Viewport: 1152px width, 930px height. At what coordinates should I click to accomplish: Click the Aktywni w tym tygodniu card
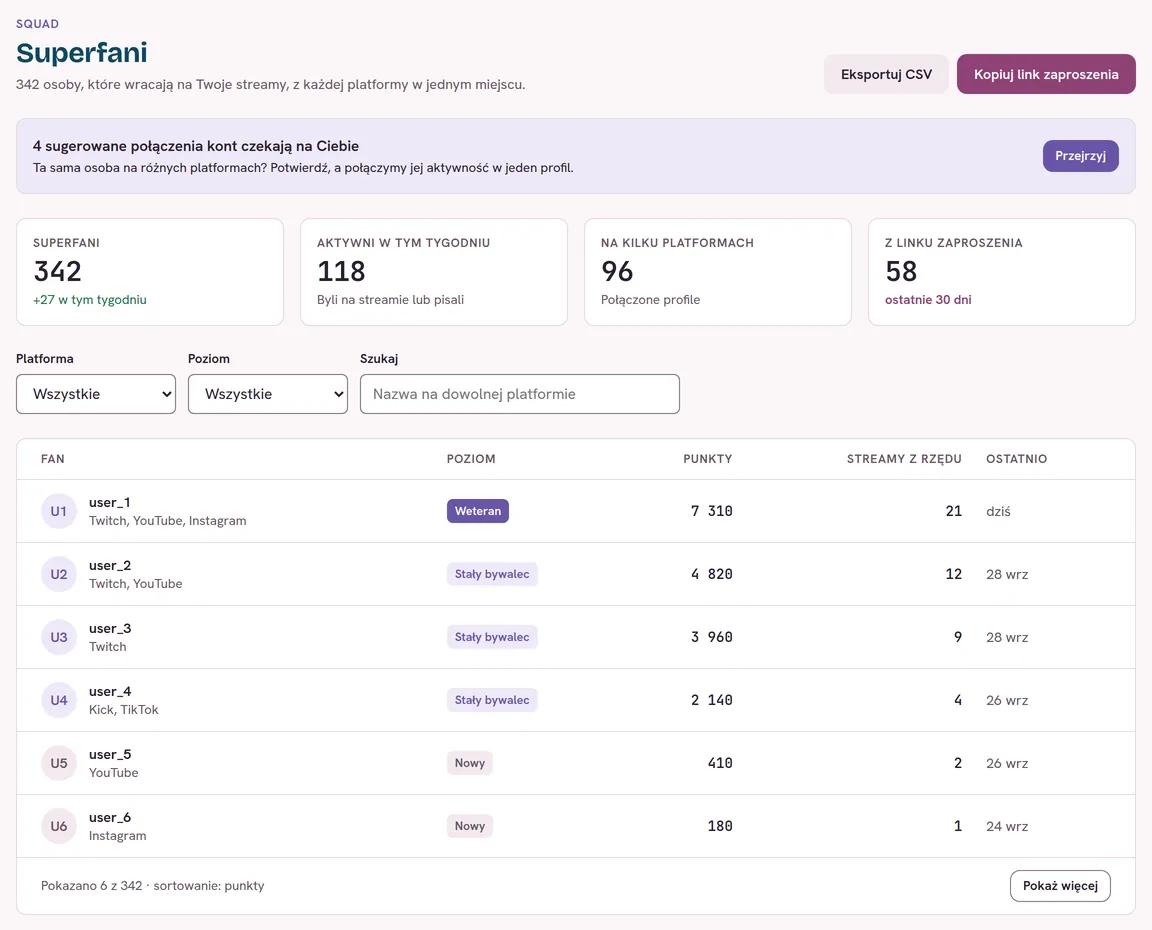(x=434, y=272)
